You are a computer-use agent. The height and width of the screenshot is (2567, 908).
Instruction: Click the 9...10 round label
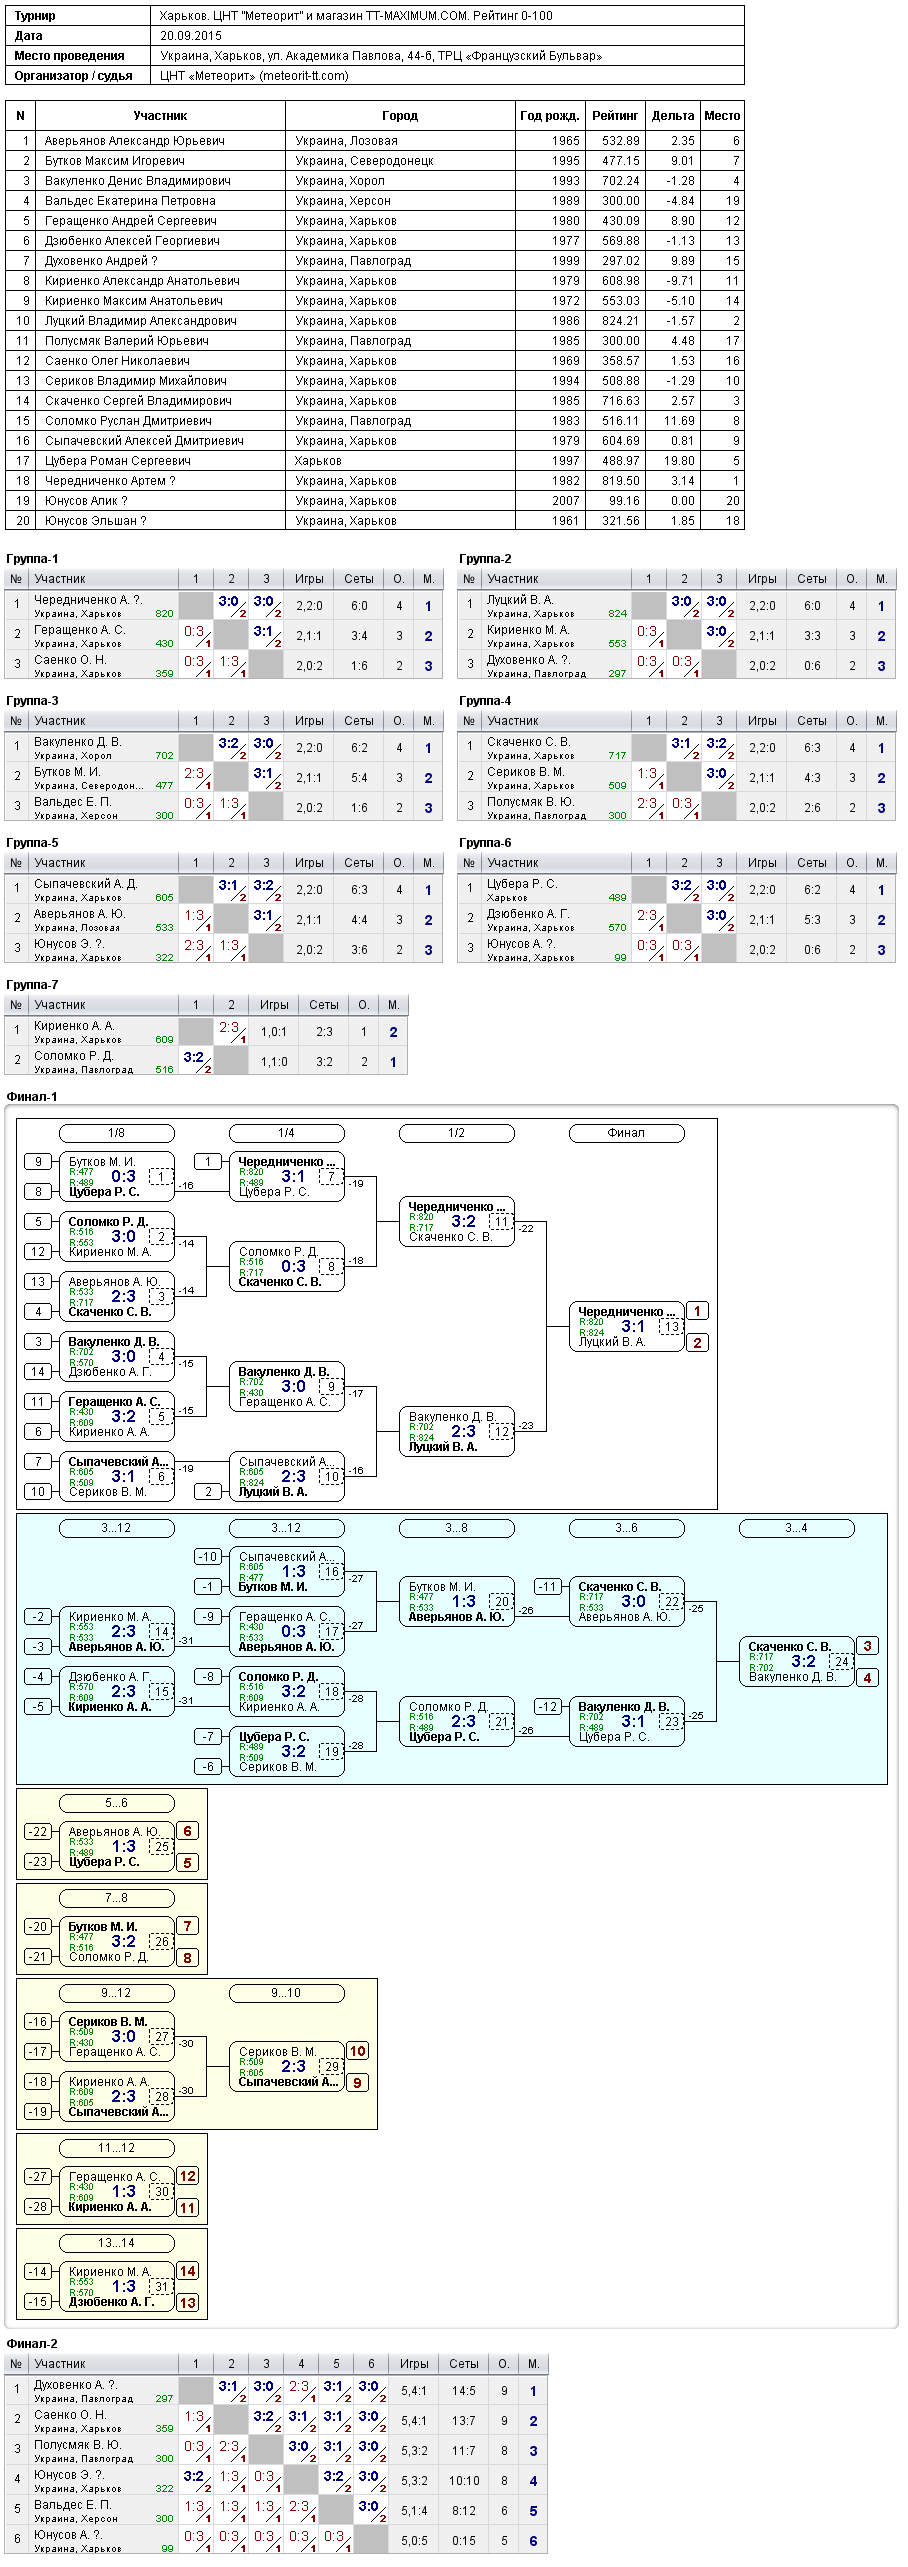[x=287, y=1993]
